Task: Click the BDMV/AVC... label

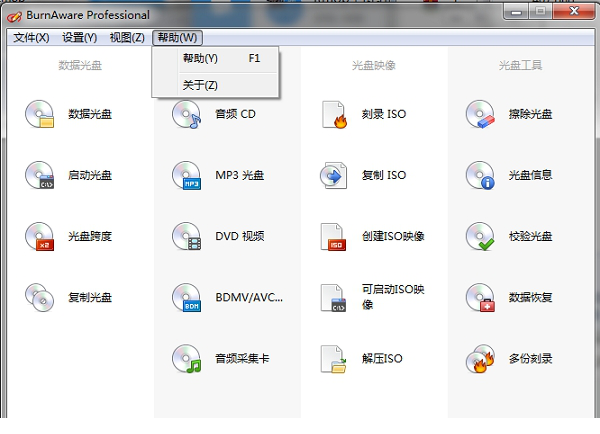Action: 249,297
